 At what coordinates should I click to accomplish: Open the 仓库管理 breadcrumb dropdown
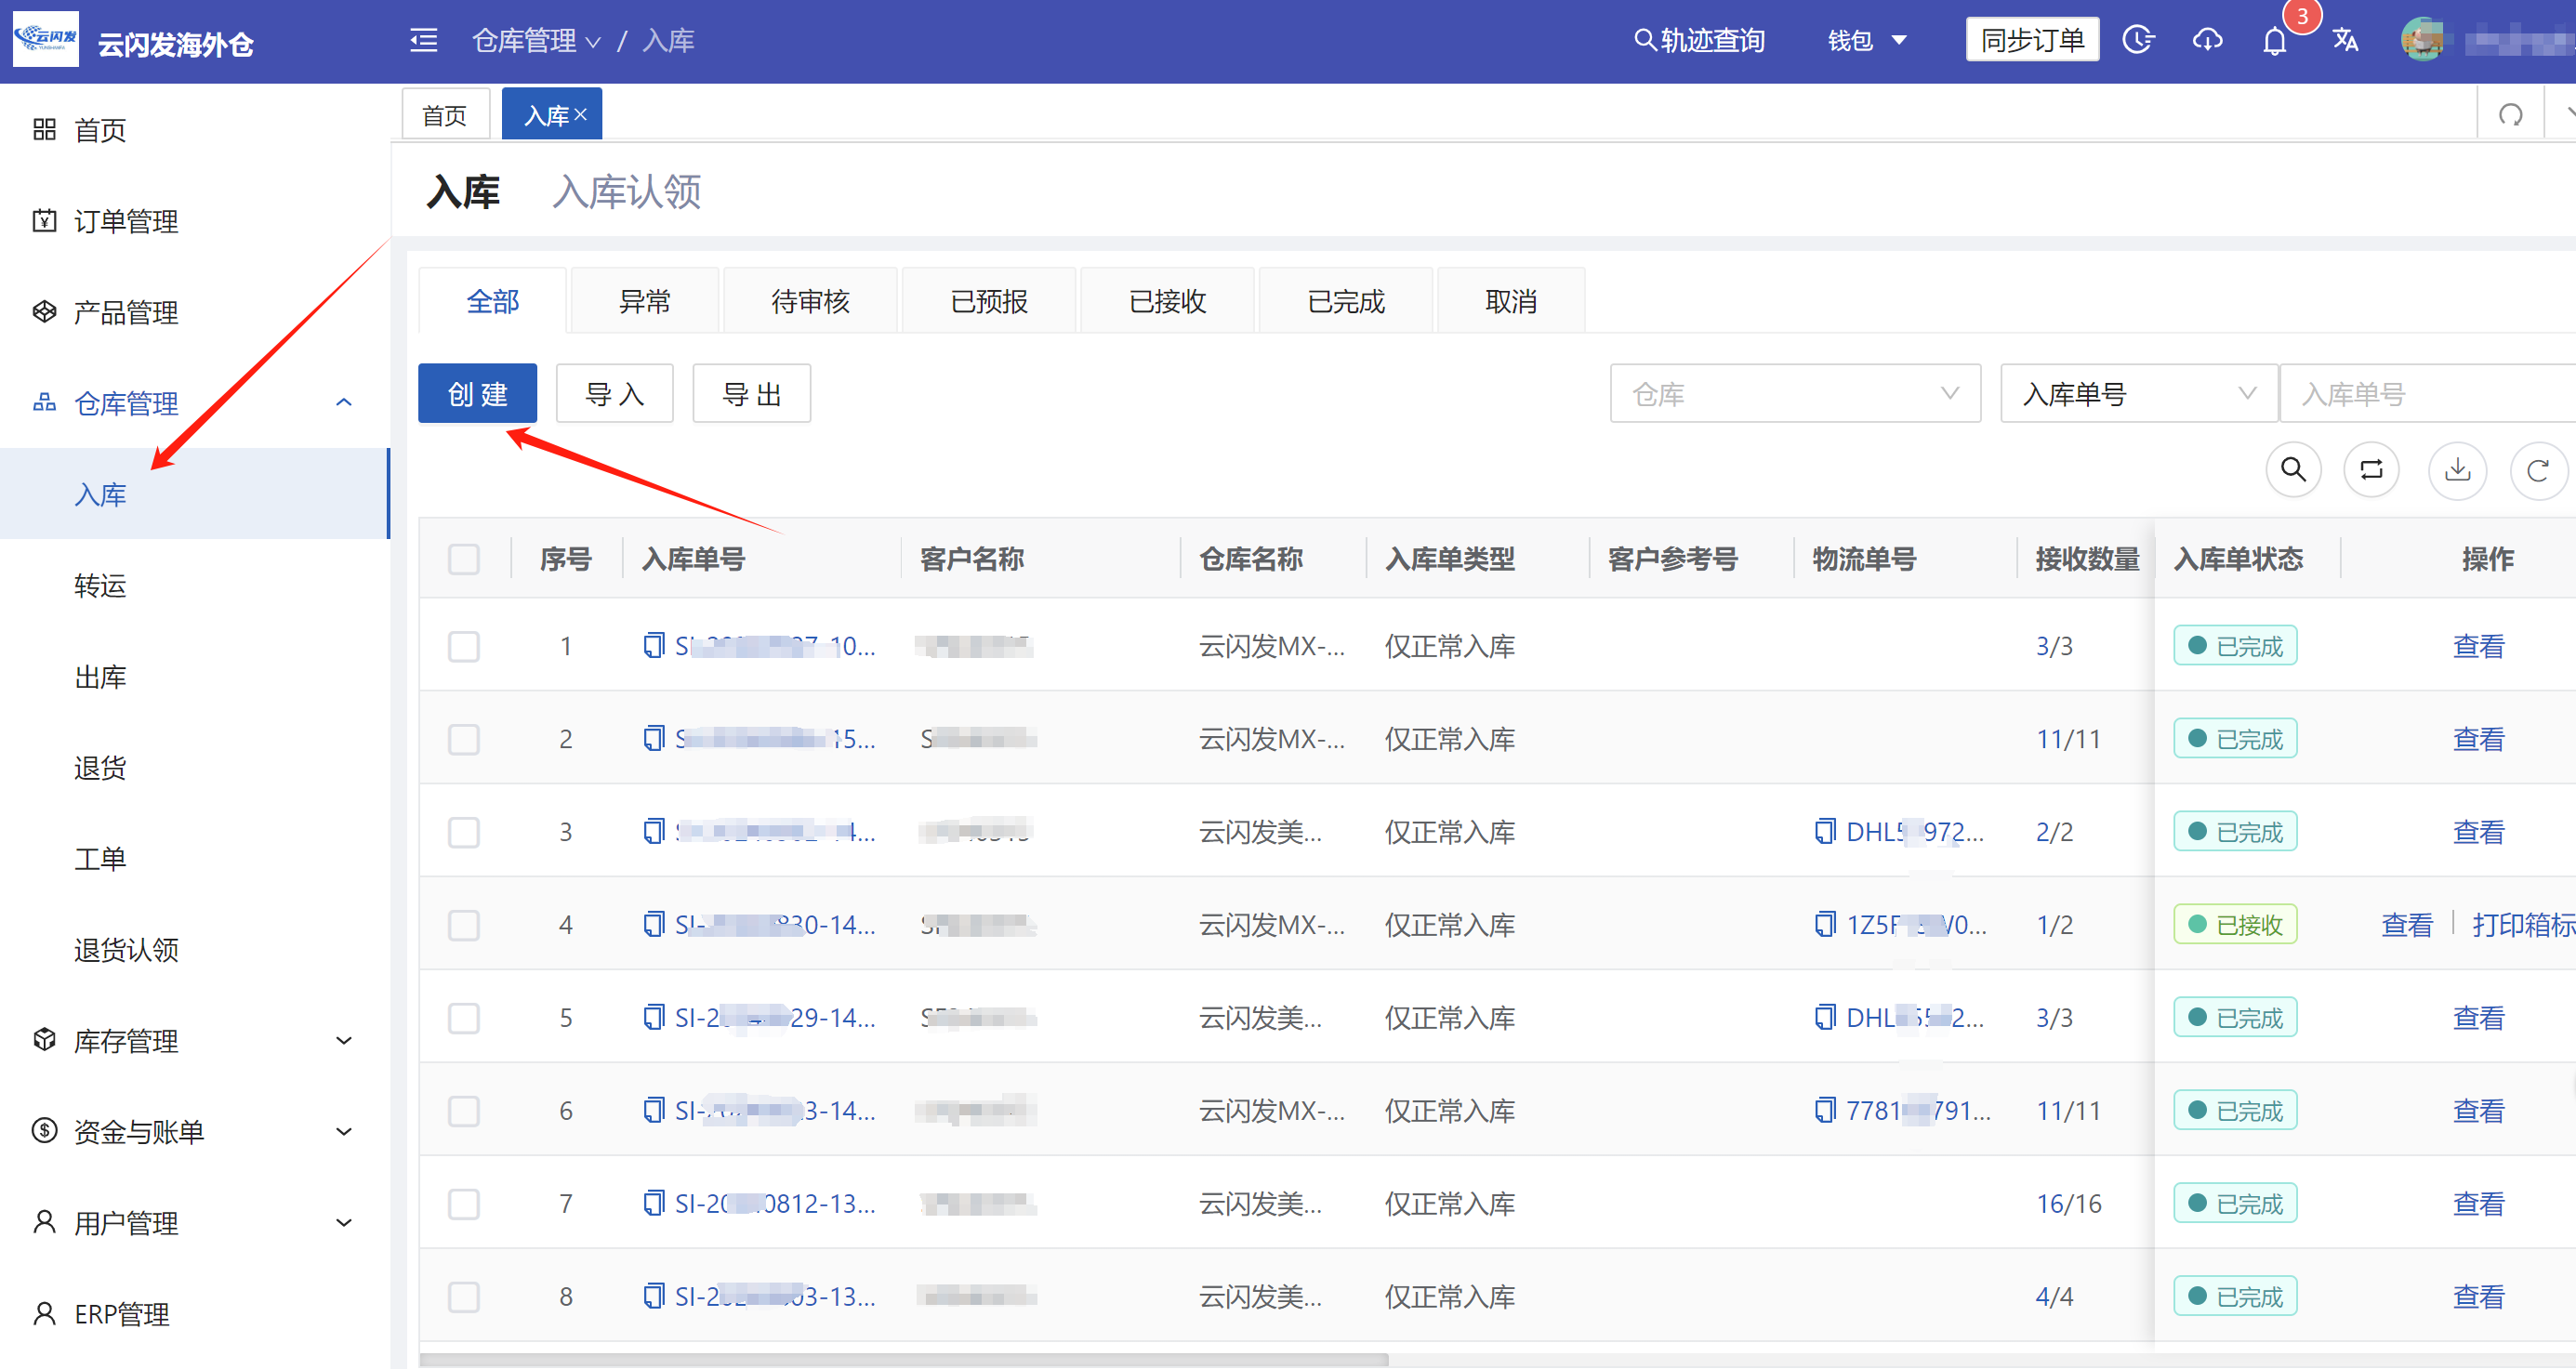(x=536, y=40)
